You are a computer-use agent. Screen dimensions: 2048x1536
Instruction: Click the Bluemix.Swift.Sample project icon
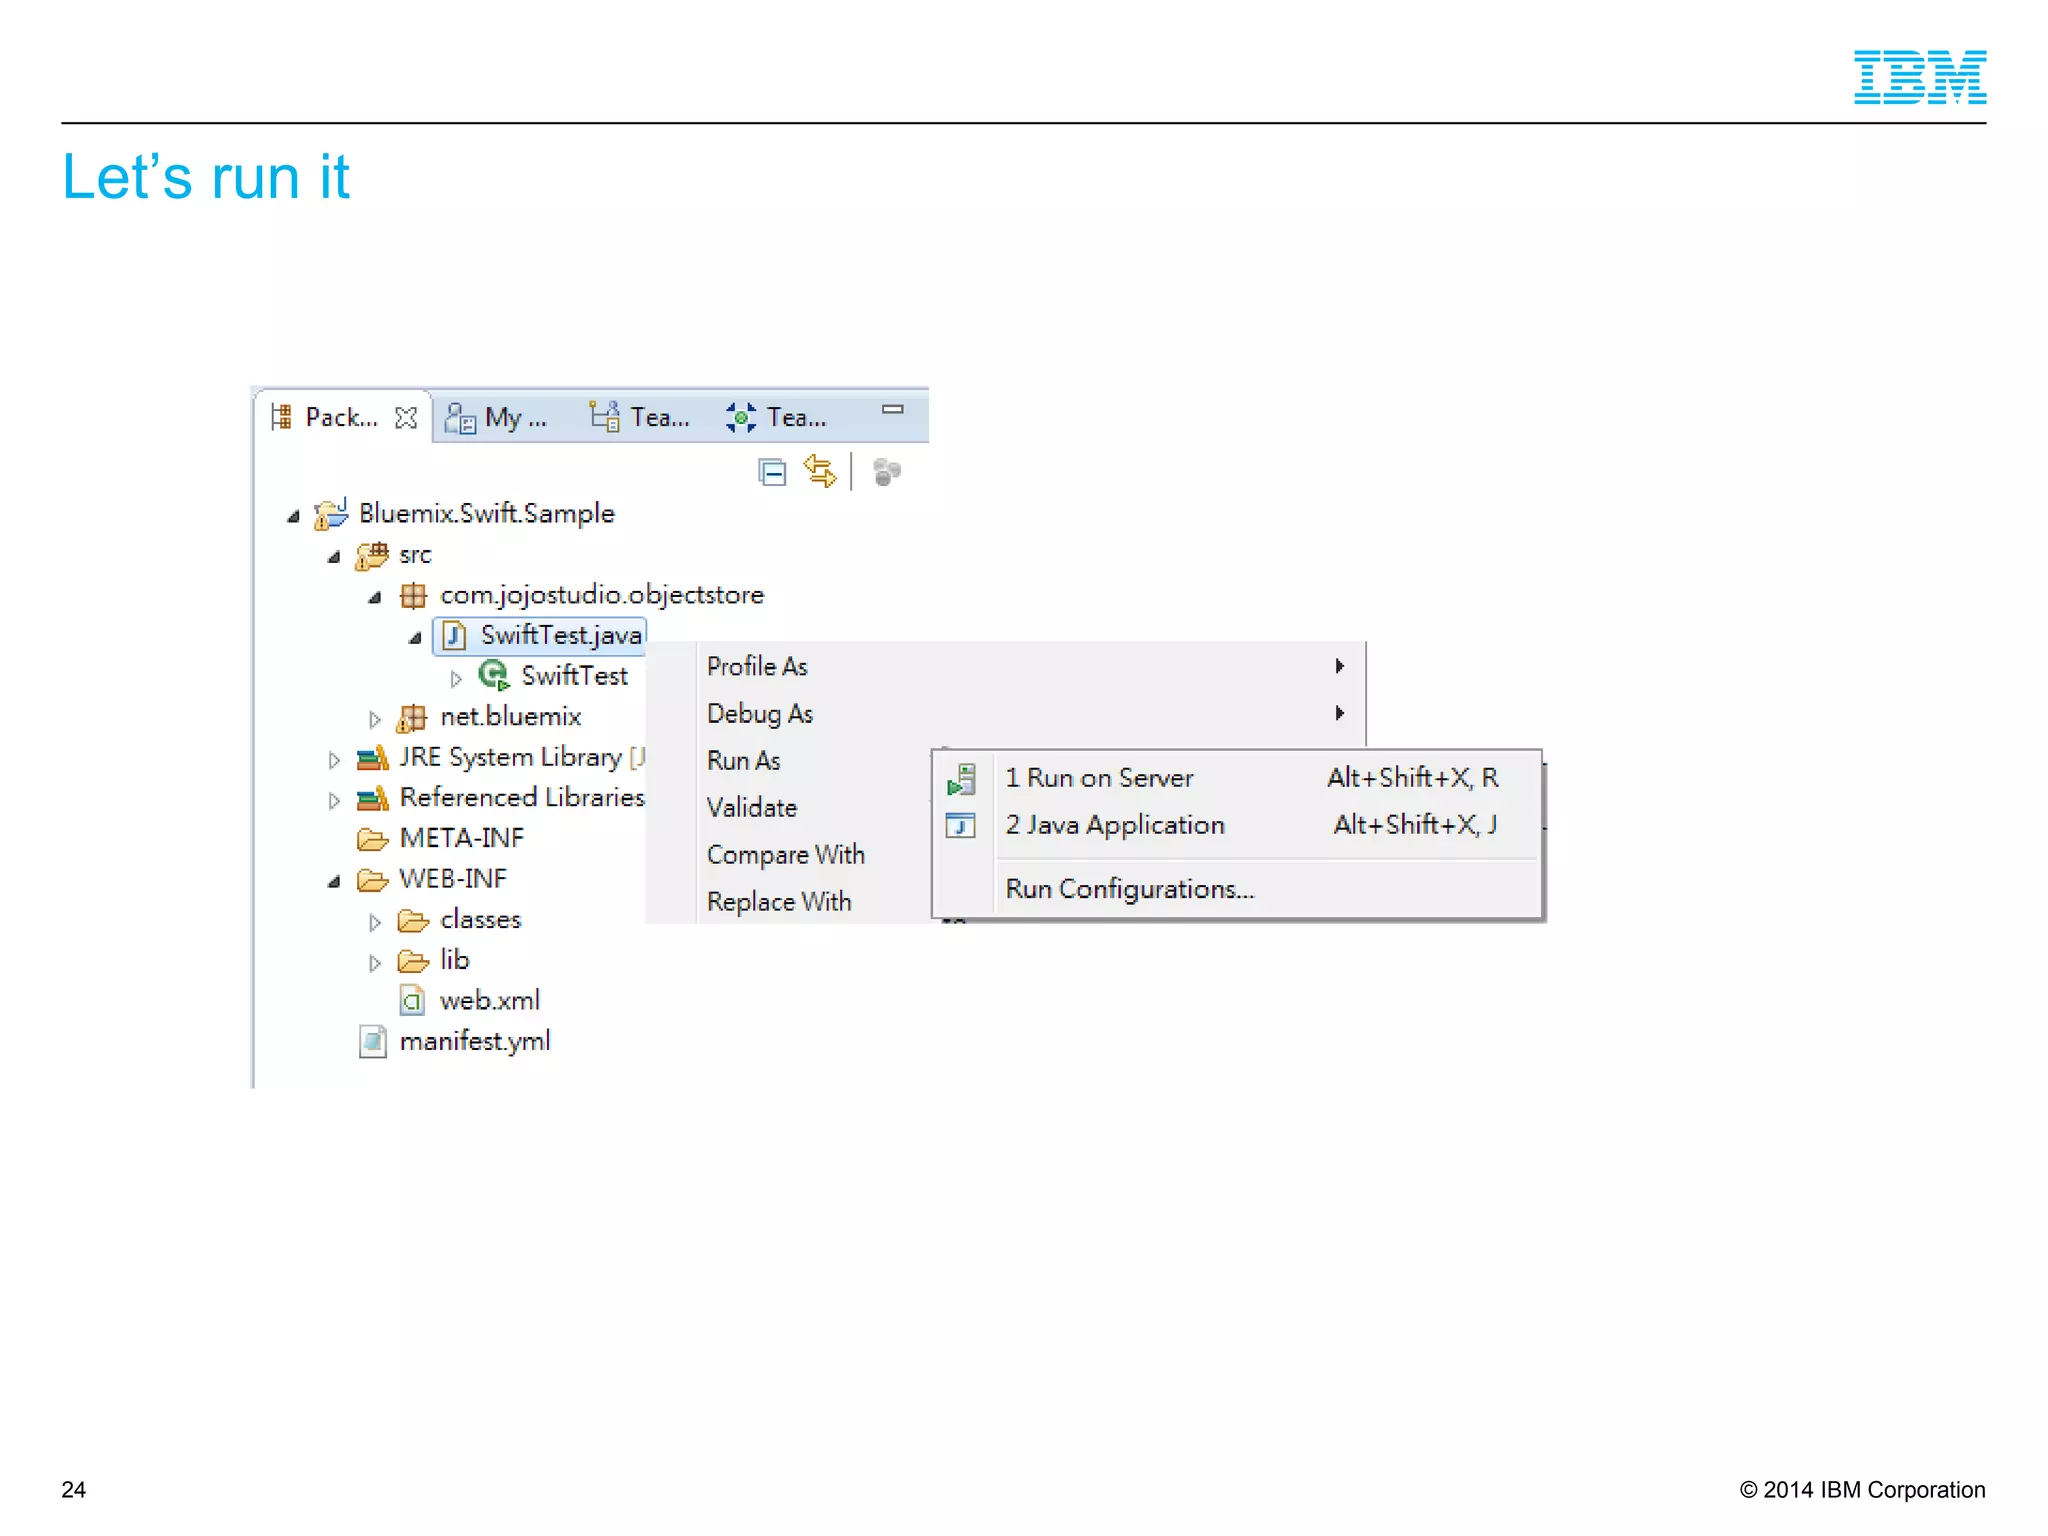coord(331,514)
